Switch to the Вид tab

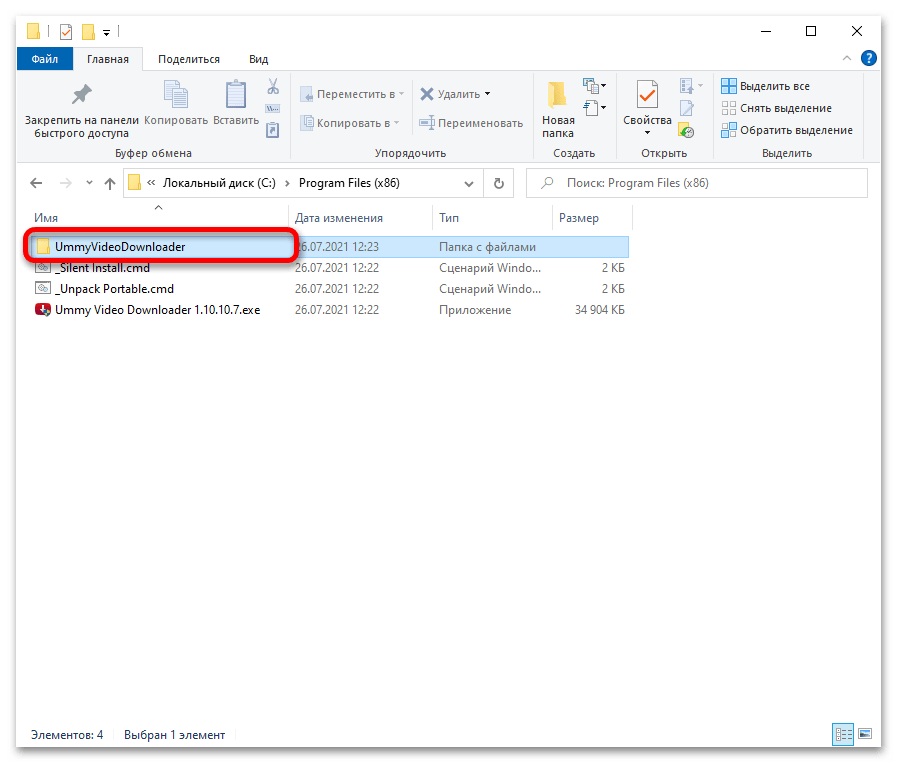point(259,59)
